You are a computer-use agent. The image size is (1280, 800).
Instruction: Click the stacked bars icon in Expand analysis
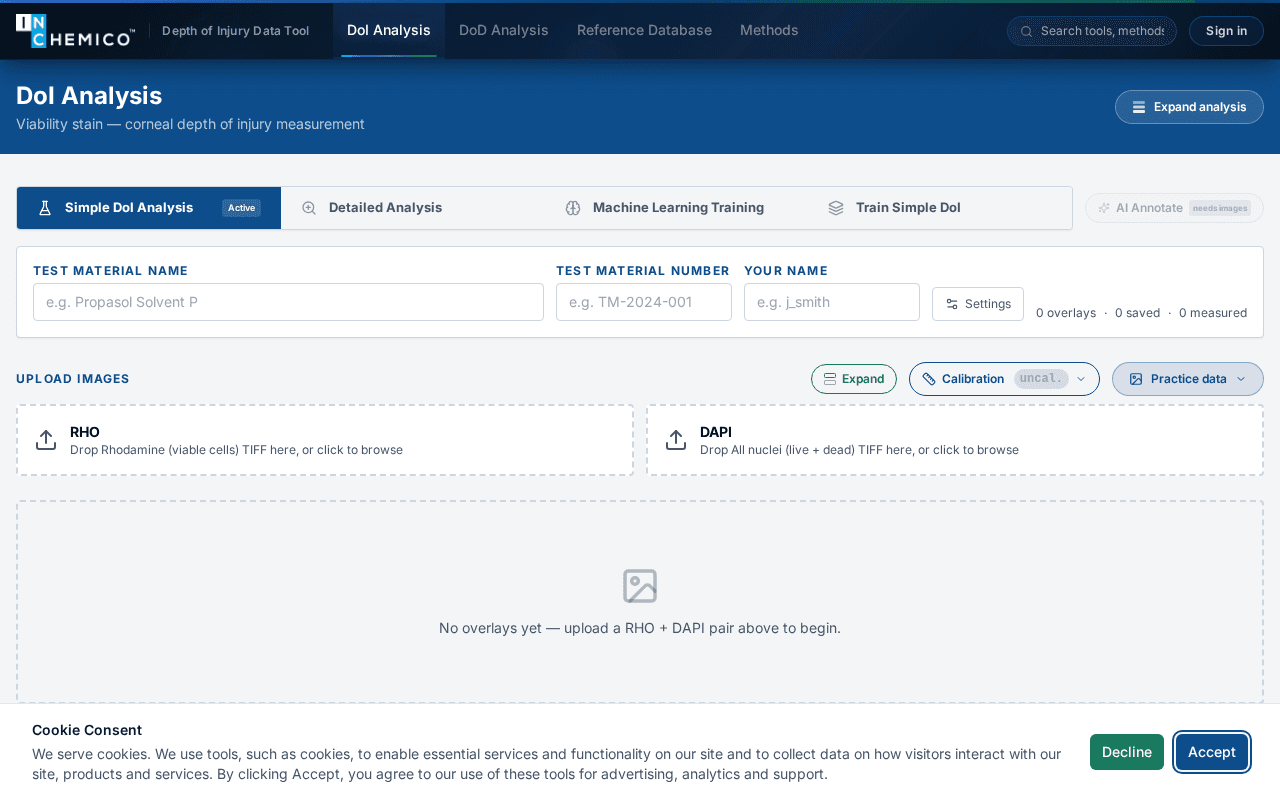[1139, 107]
